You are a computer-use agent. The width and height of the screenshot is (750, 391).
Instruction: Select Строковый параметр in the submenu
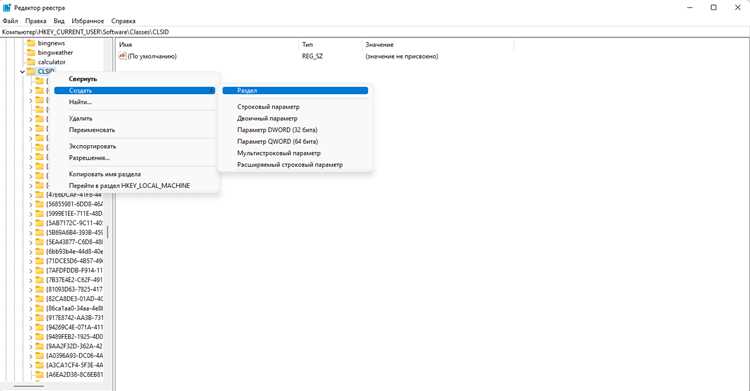click(295, 107)
